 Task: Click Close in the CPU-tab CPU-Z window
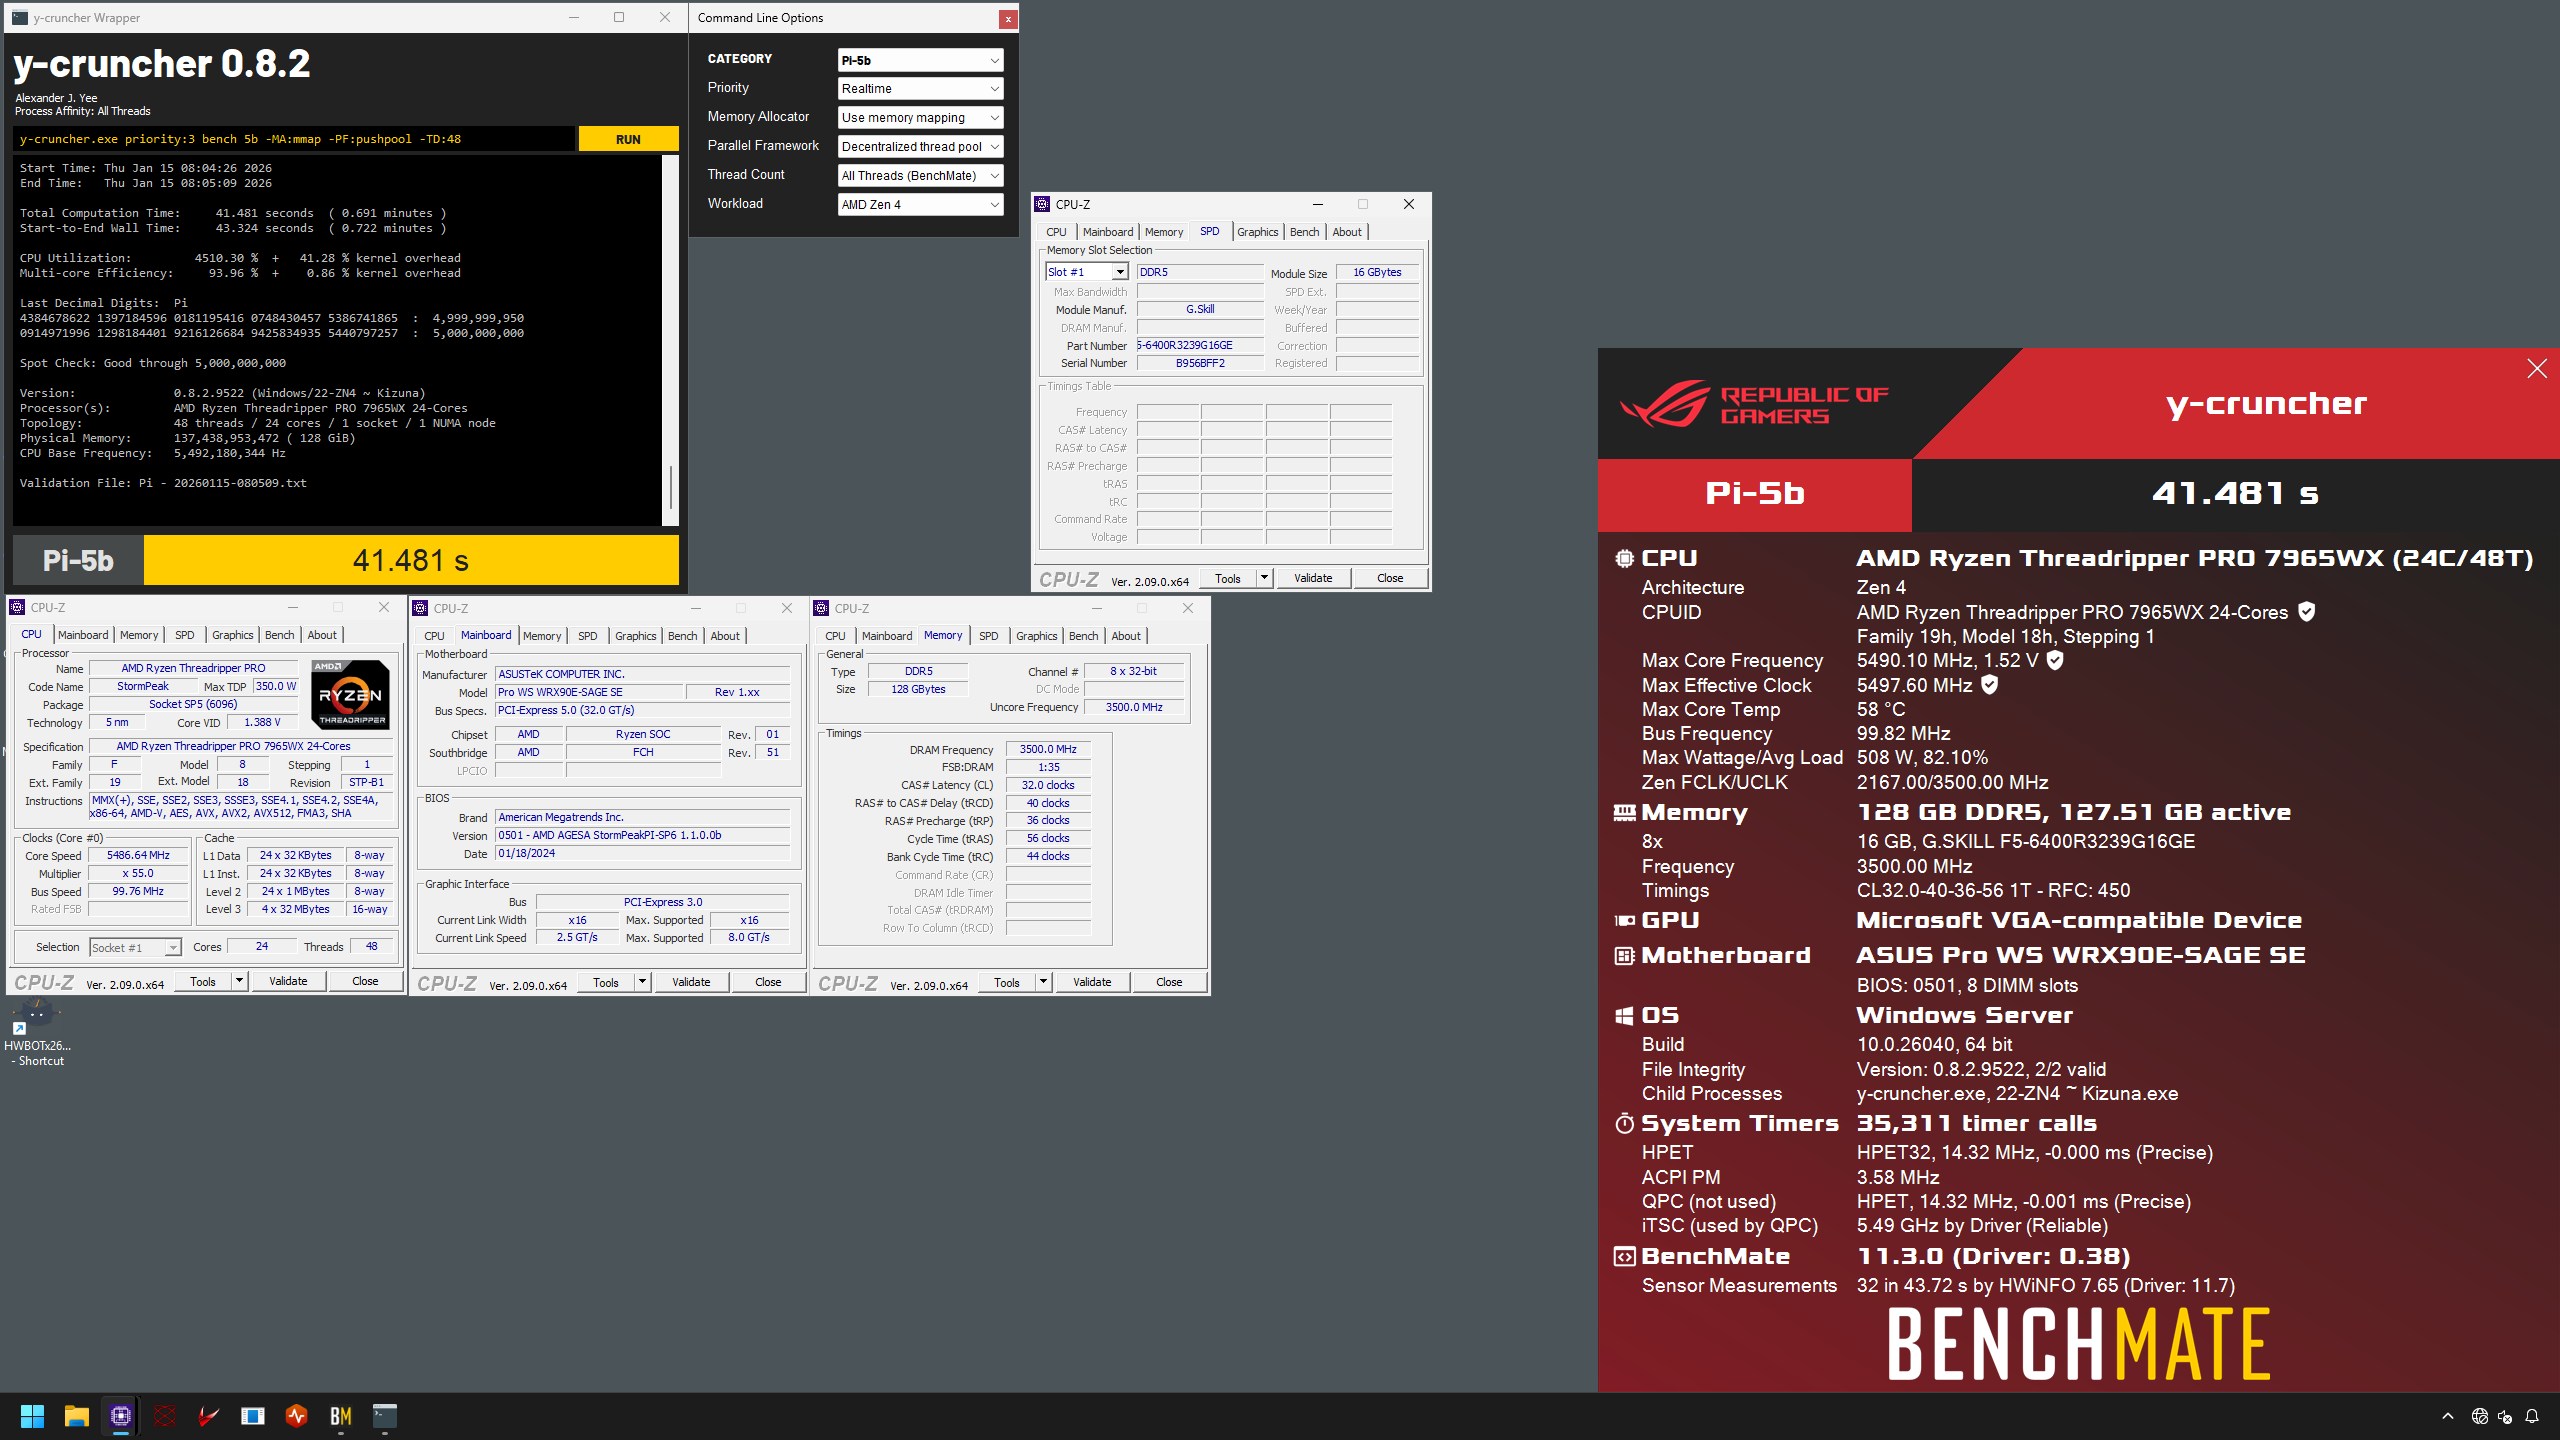[x=365, y=982]
